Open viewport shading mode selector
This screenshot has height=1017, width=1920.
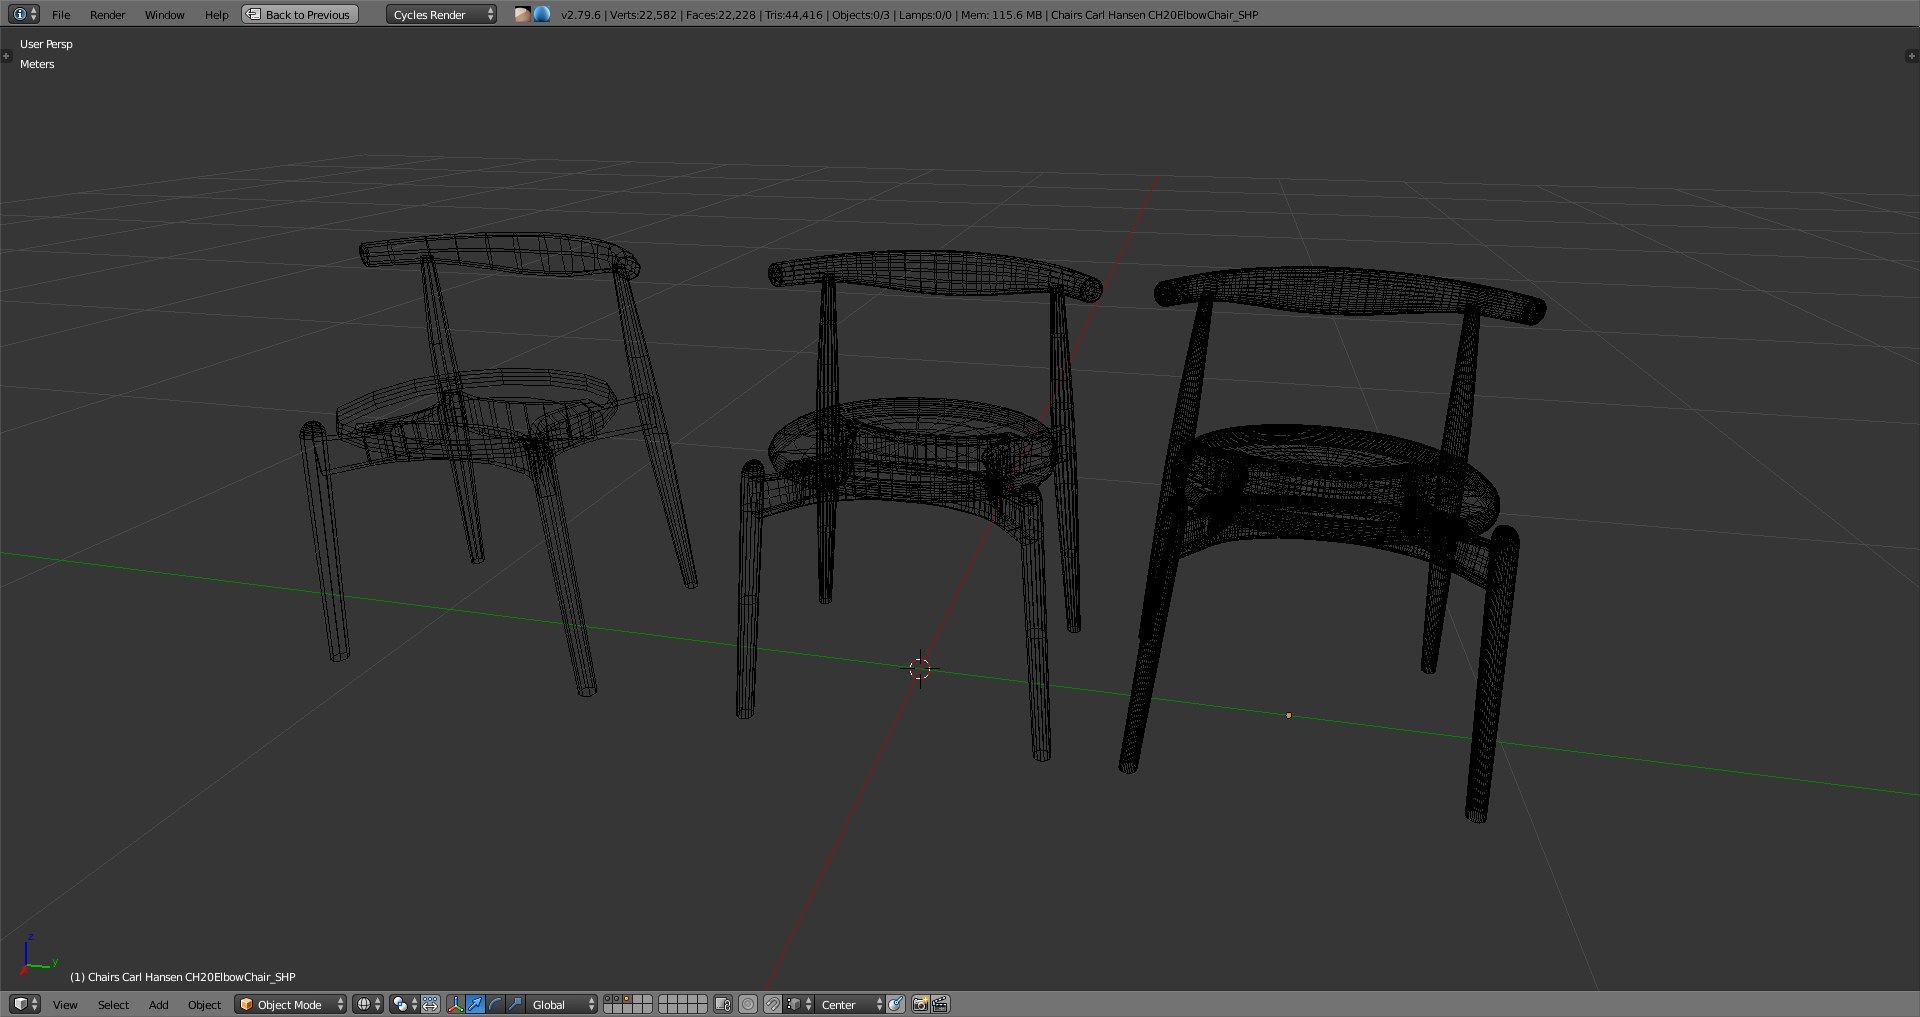click(368, 1004)
